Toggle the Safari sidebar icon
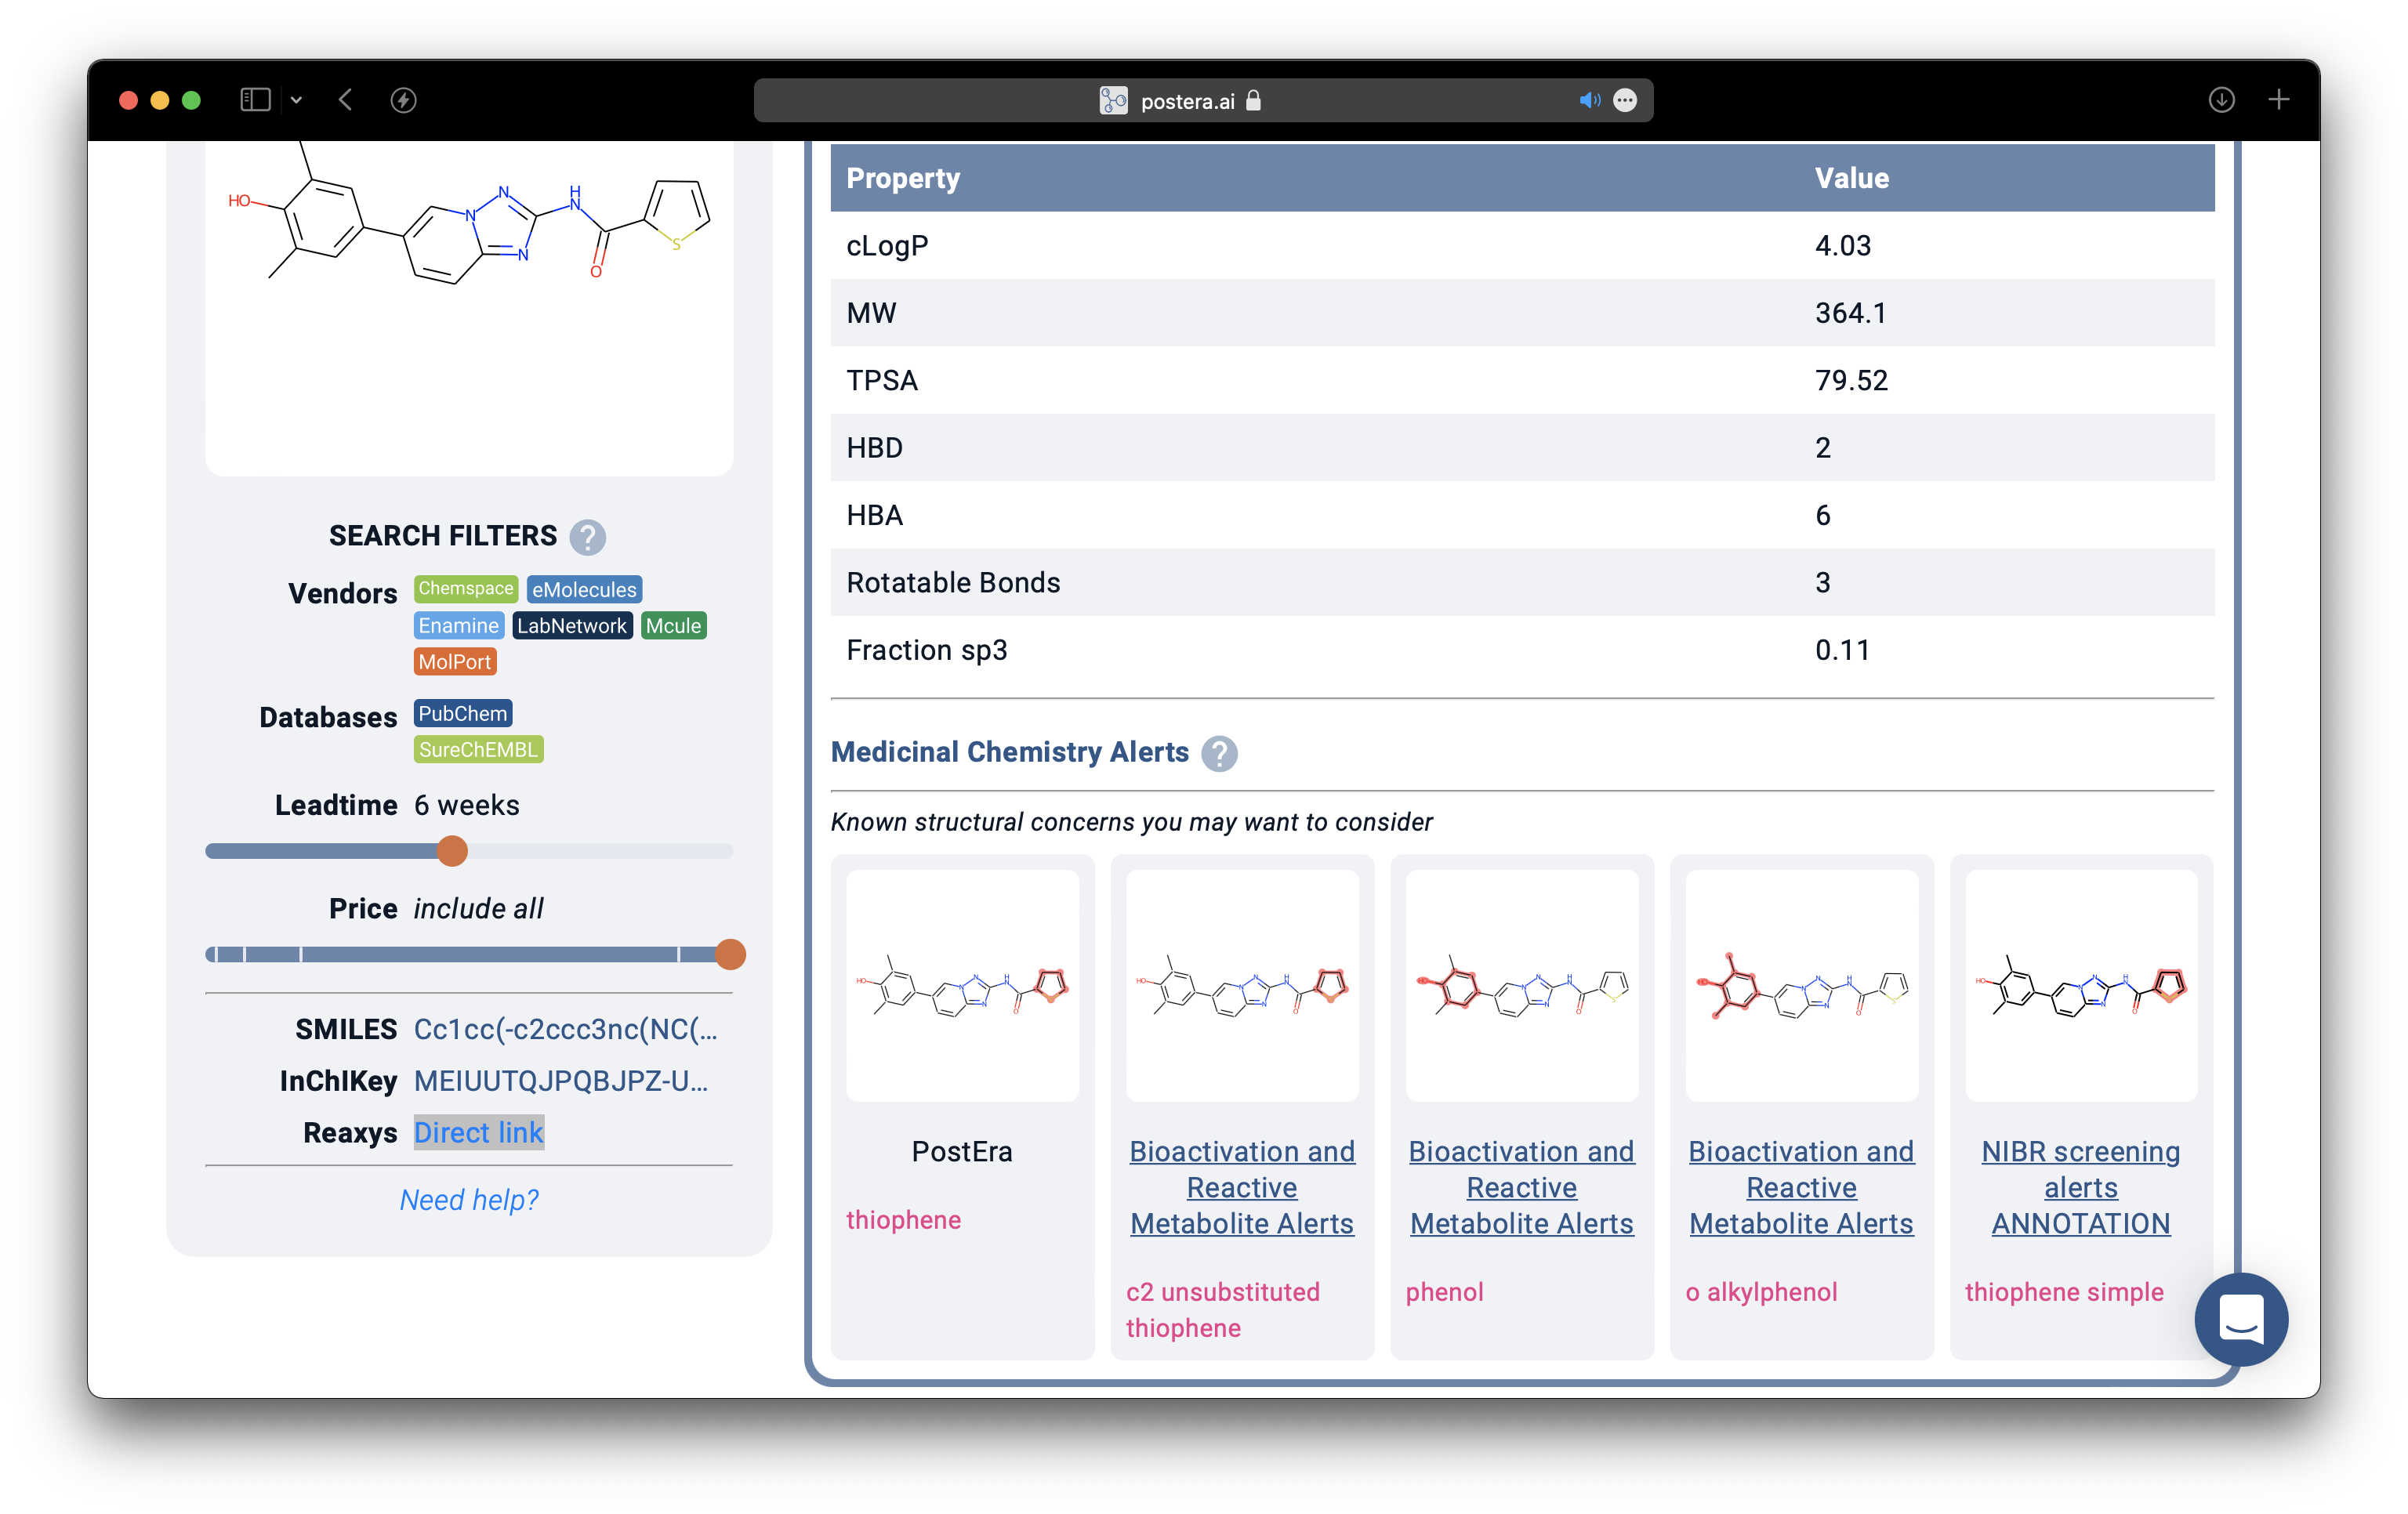Image resolution: width=2408 pixels, height=1514 pixels. click(255, 100)
